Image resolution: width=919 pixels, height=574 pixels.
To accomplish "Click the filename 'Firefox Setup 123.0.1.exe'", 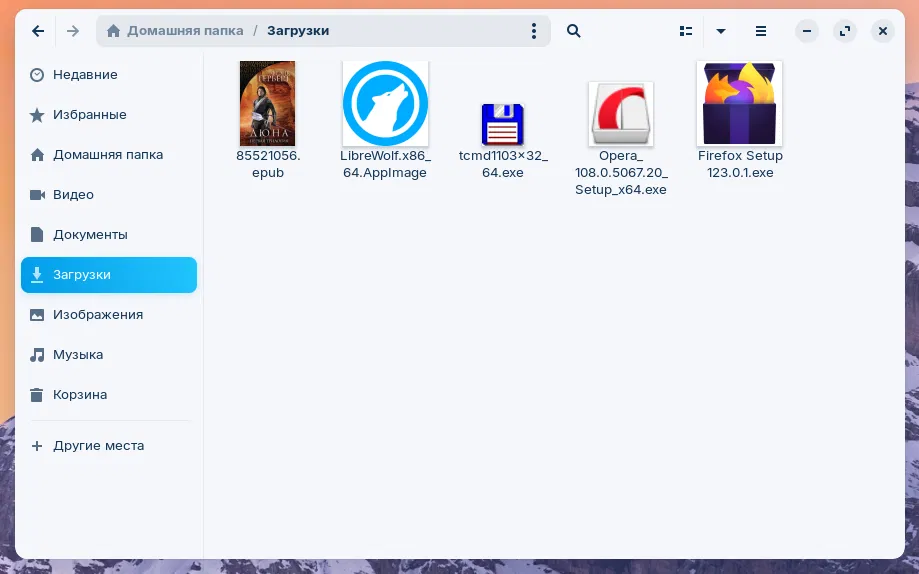I will coord(740,164).
